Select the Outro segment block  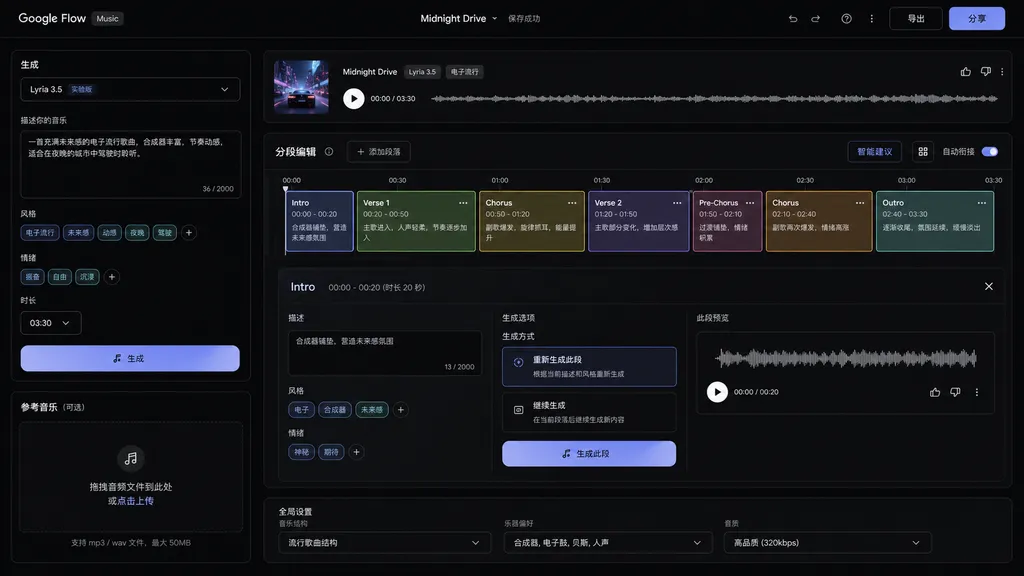(x=935, y=221)
